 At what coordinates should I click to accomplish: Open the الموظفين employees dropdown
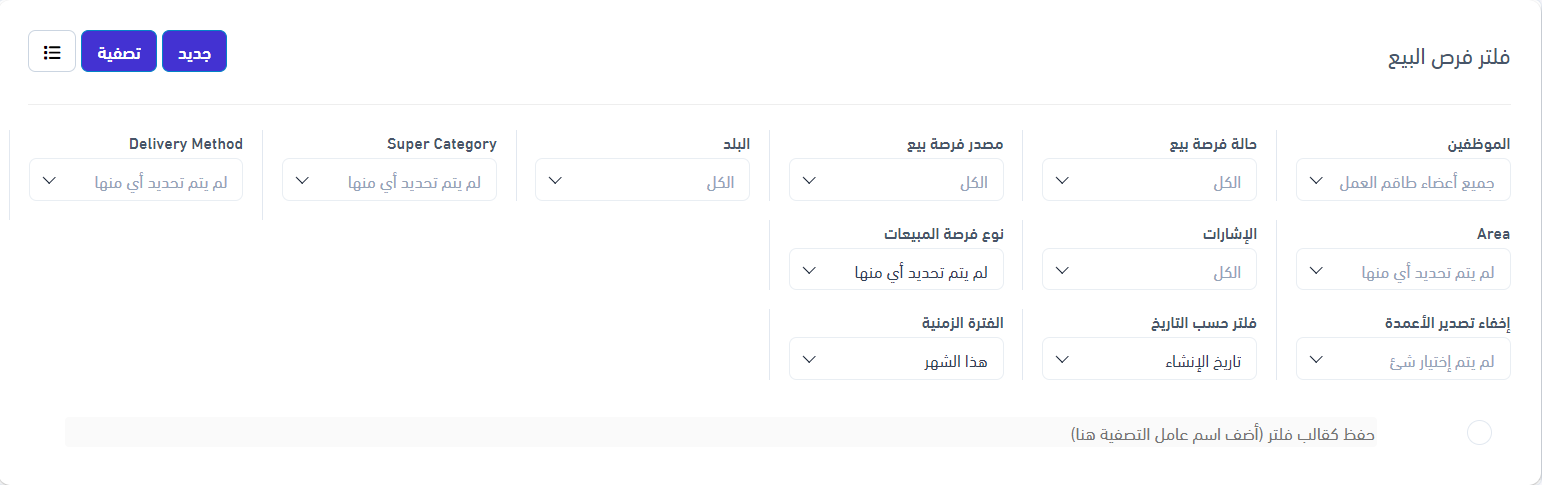coord(1402,180)
